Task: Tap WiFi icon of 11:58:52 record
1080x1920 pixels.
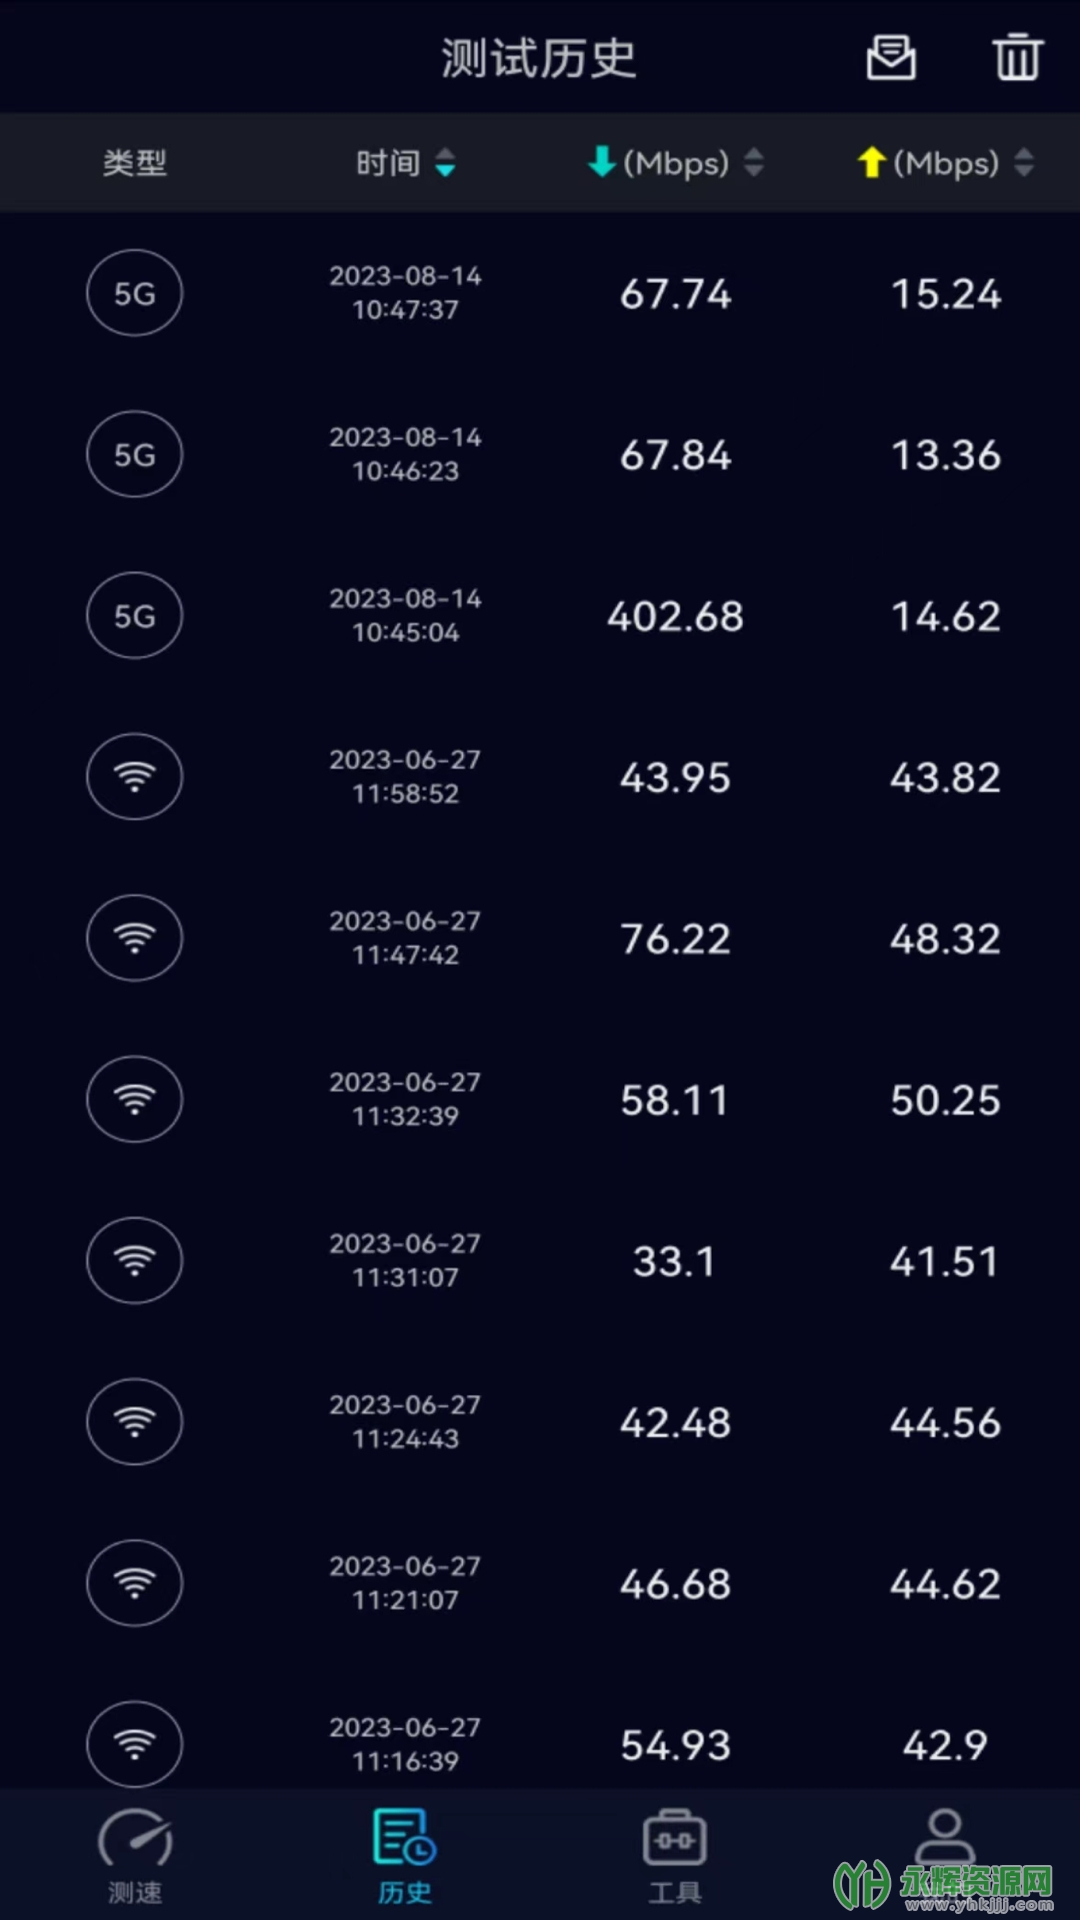Action: [135, 777]
